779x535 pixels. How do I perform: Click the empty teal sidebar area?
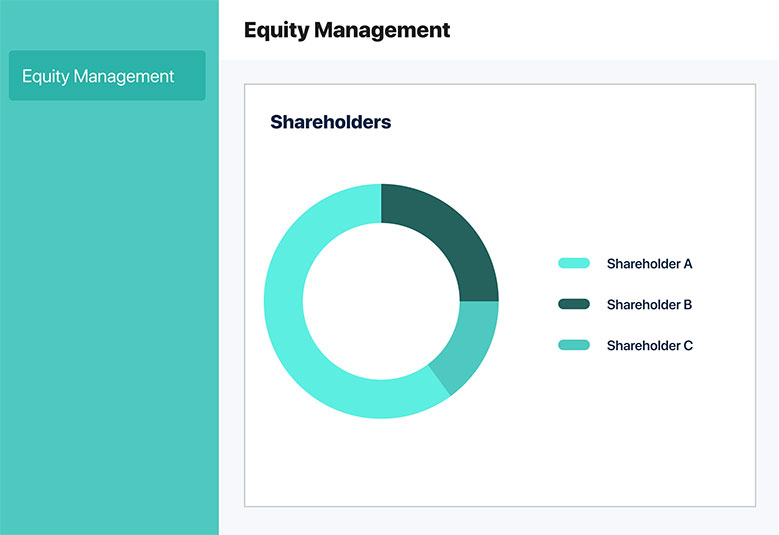click(x=109, y=318)
